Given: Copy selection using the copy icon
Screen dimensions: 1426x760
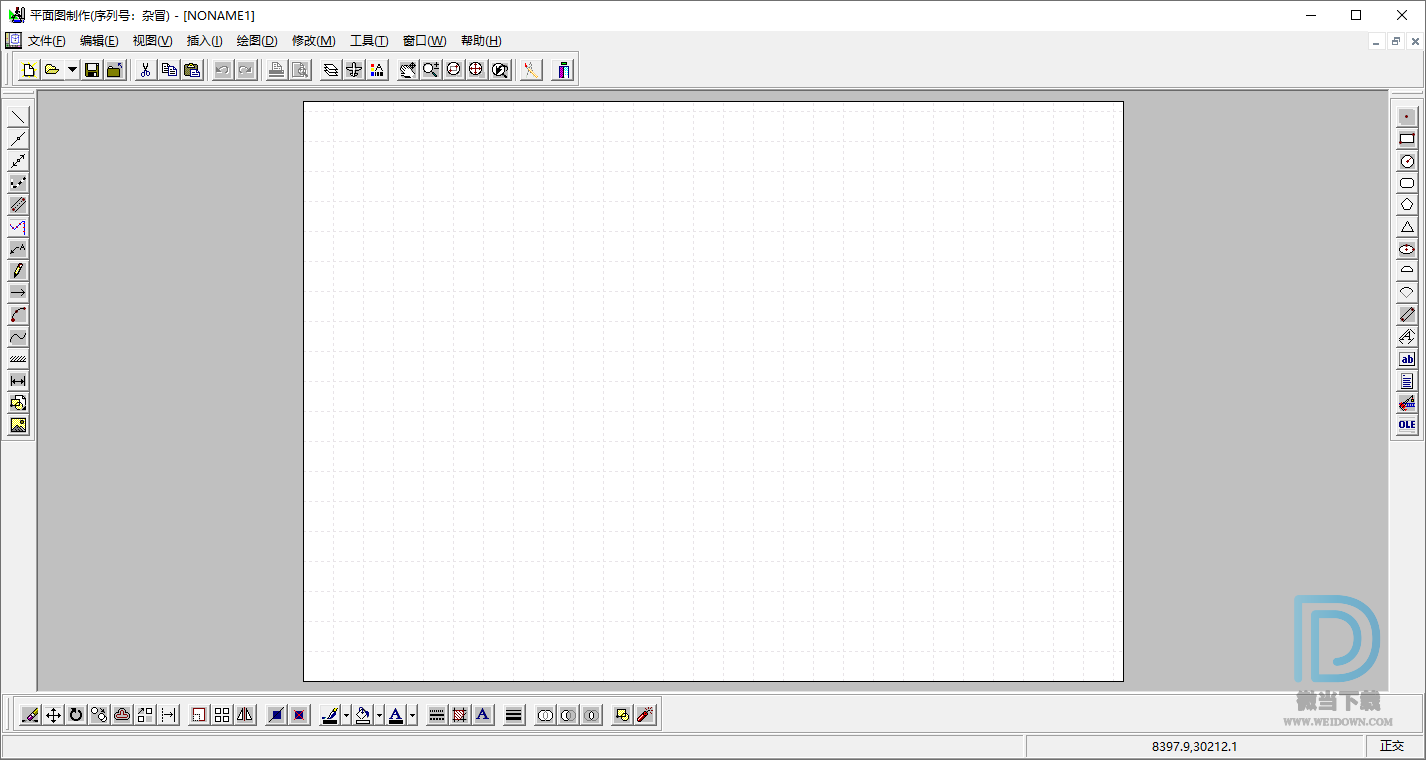Looking at the screenshot, I should (x=169, y=70).
